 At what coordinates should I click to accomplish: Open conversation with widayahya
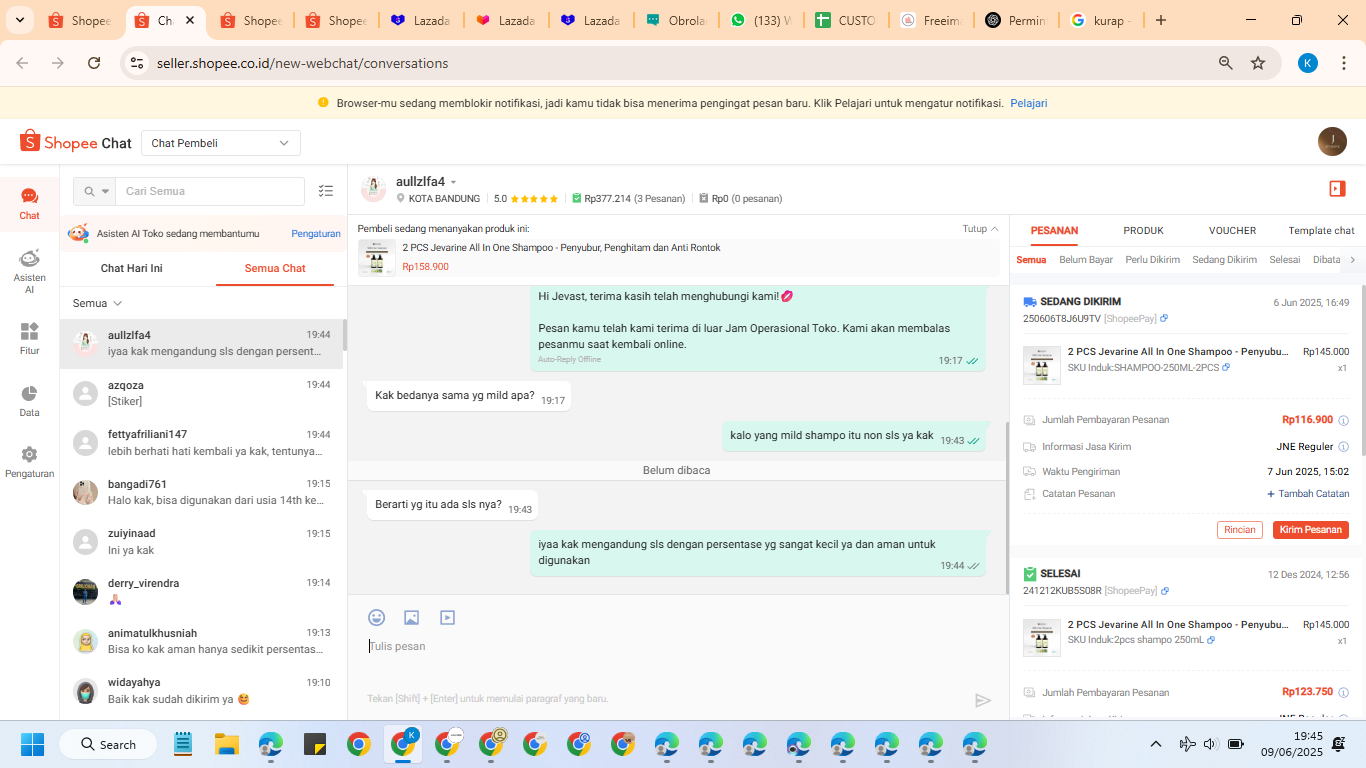[x=201, y=691]
